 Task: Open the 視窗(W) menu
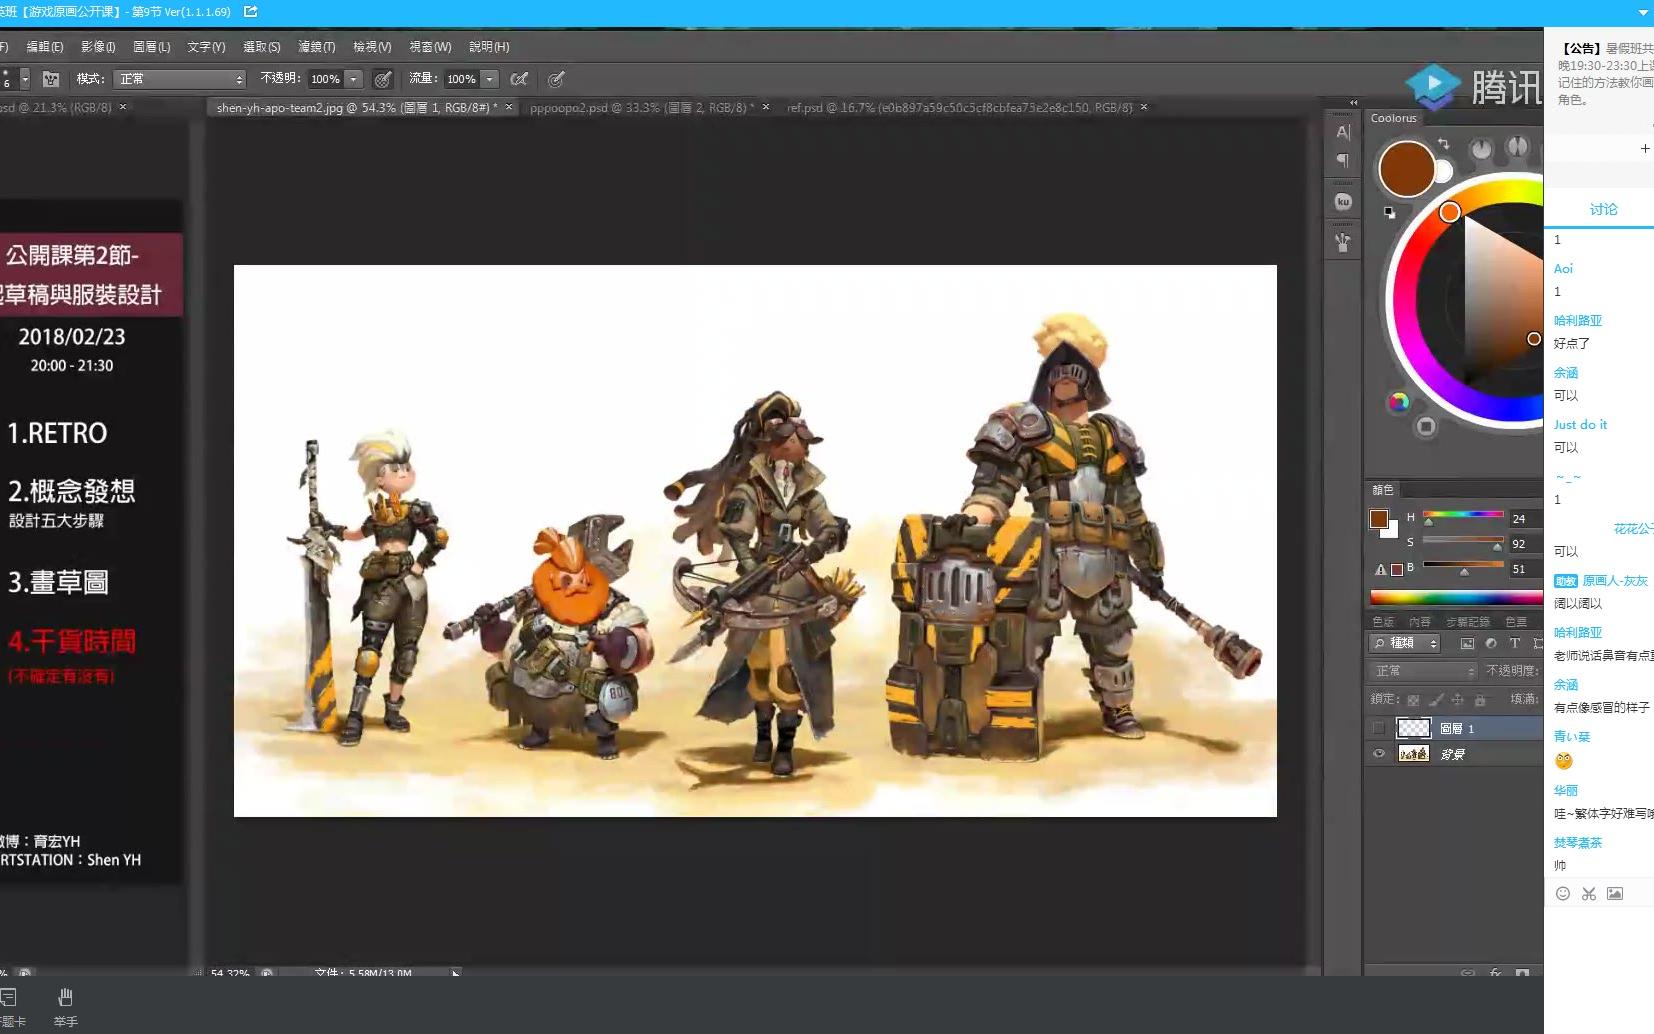coord(430,47)
